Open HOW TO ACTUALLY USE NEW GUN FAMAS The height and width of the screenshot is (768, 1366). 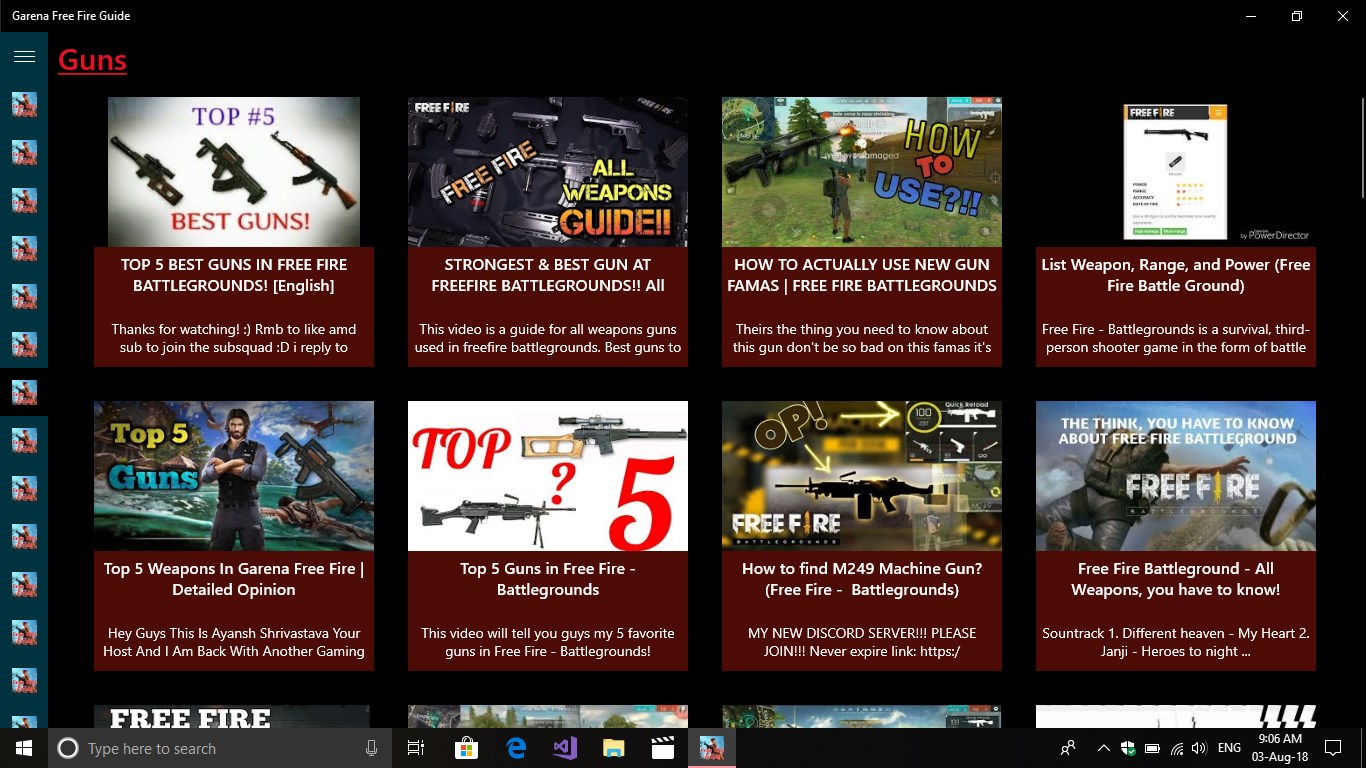tap(862, 275)
